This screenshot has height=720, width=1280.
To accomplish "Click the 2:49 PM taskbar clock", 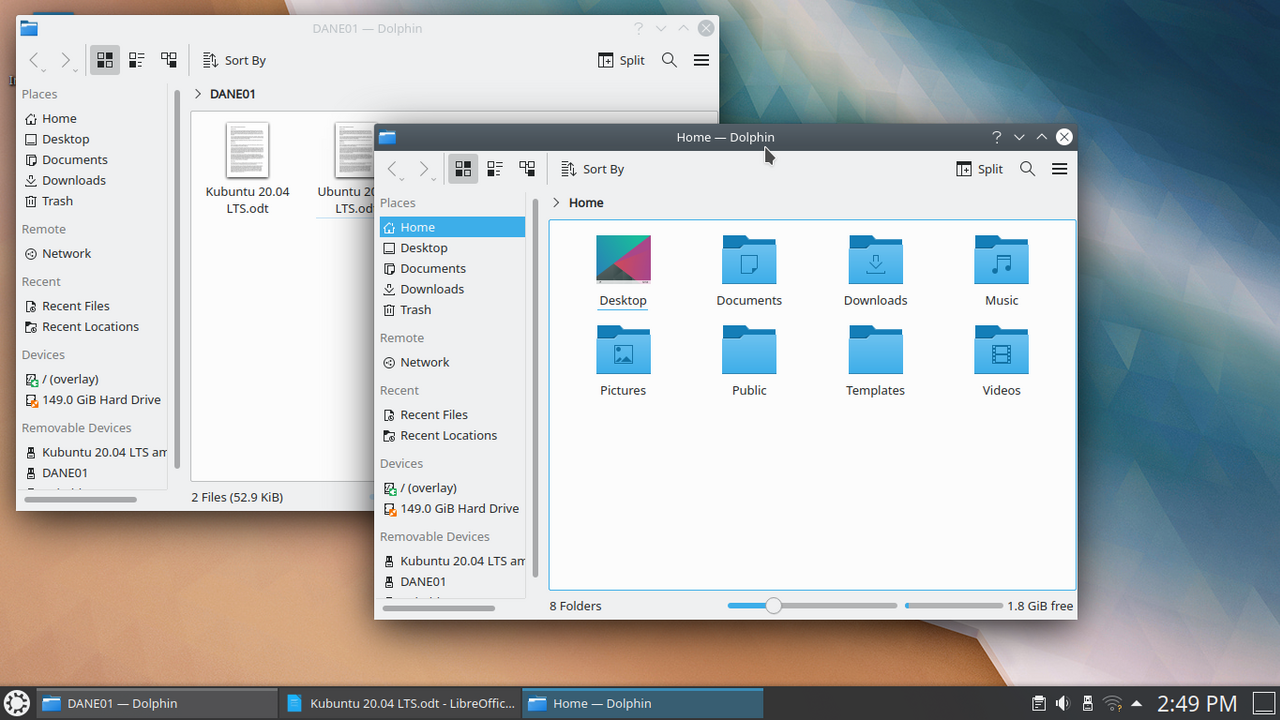I will 1197,704.
